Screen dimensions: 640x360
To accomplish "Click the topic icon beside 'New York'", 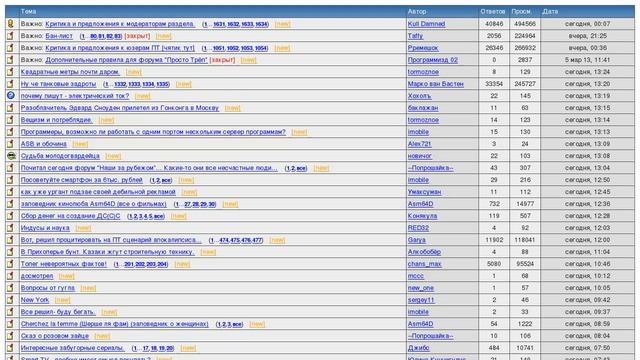I will 11,300.
